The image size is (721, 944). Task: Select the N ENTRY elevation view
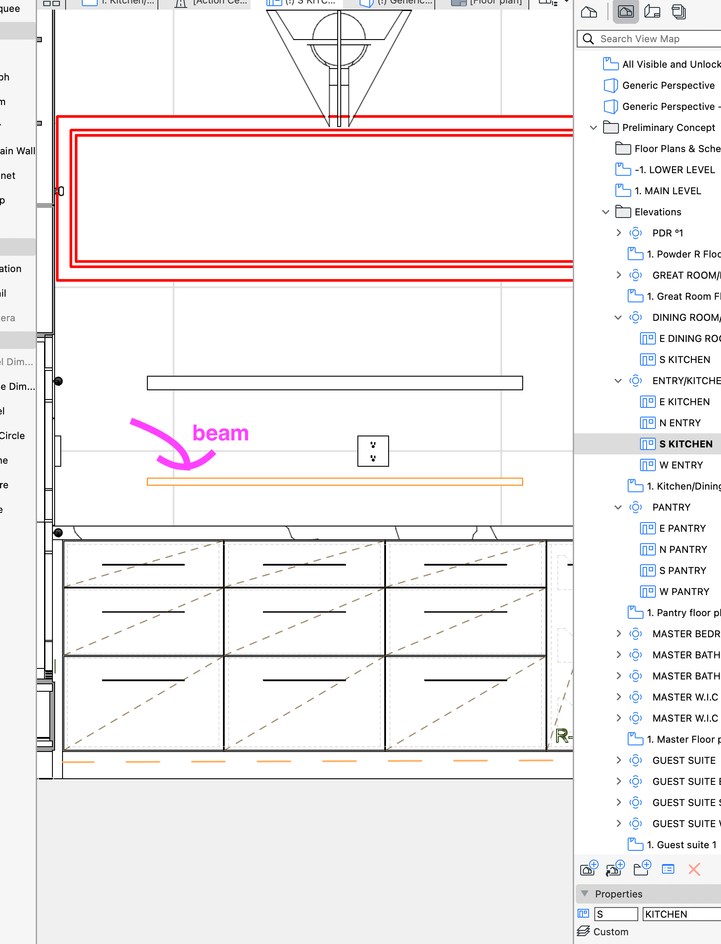point(670,423)
